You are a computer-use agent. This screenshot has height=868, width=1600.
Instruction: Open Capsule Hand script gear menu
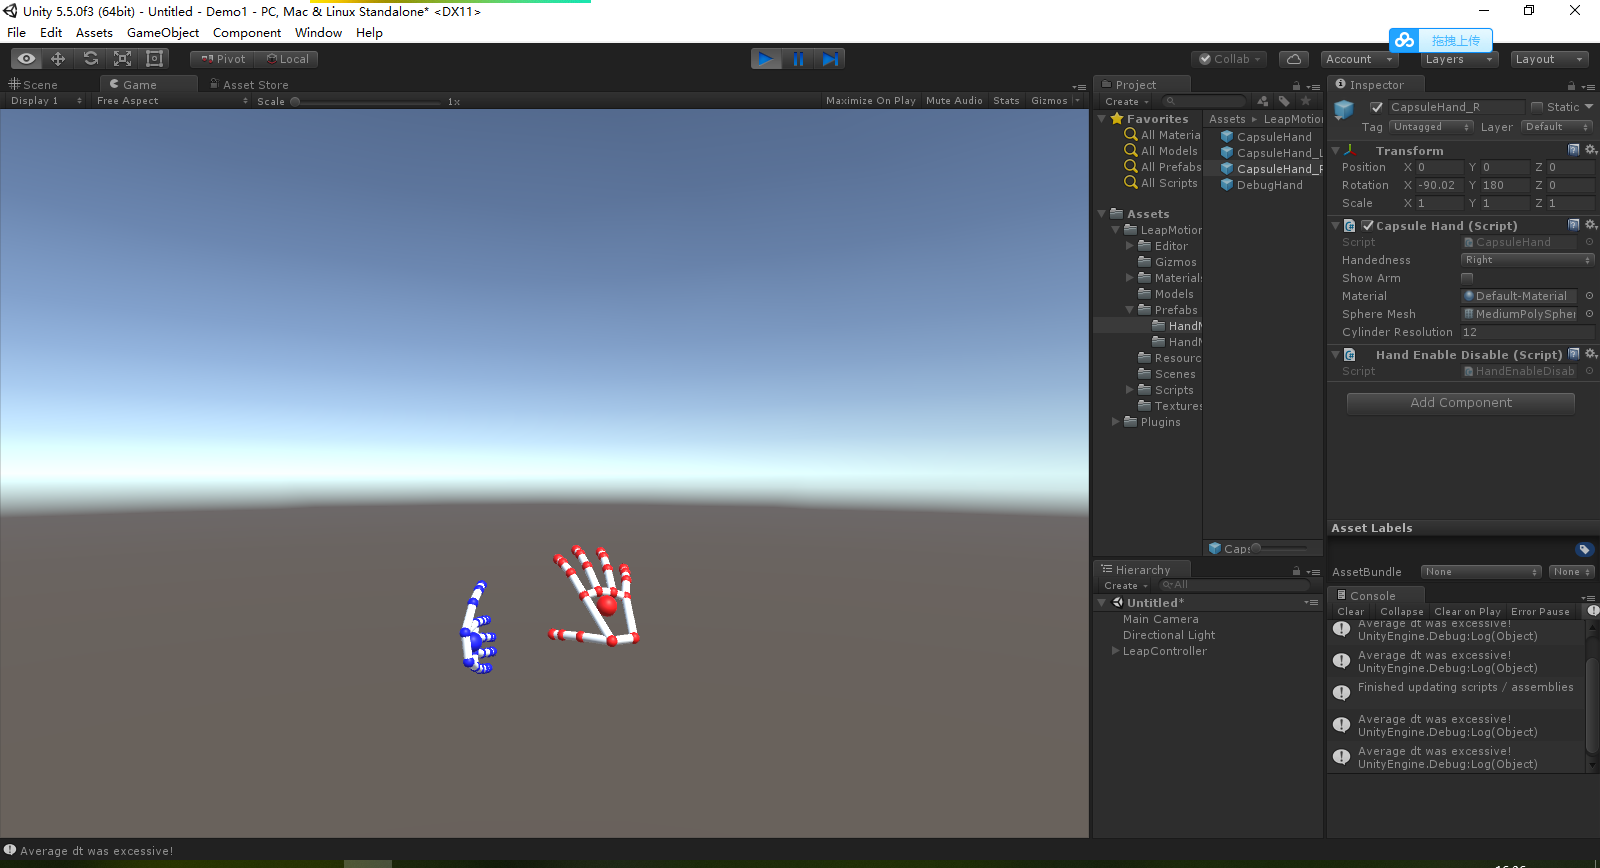coord(1590,225)
